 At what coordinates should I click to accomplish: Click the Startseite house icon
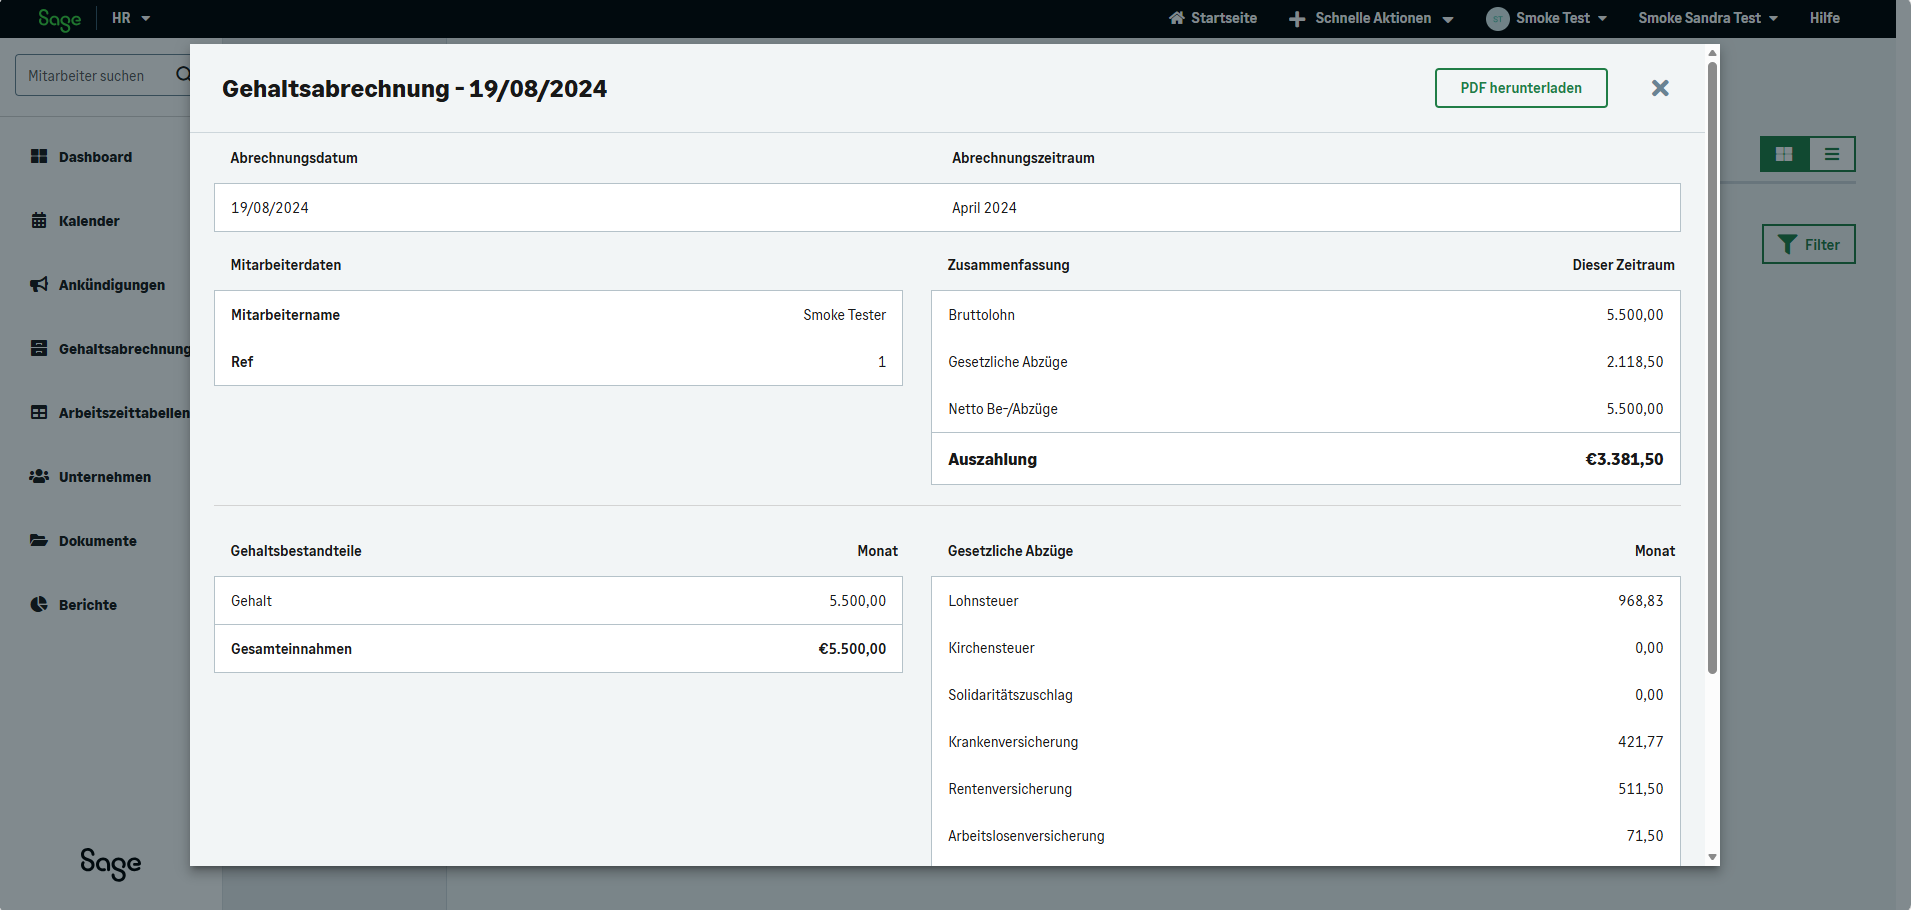coord(1177,18)
